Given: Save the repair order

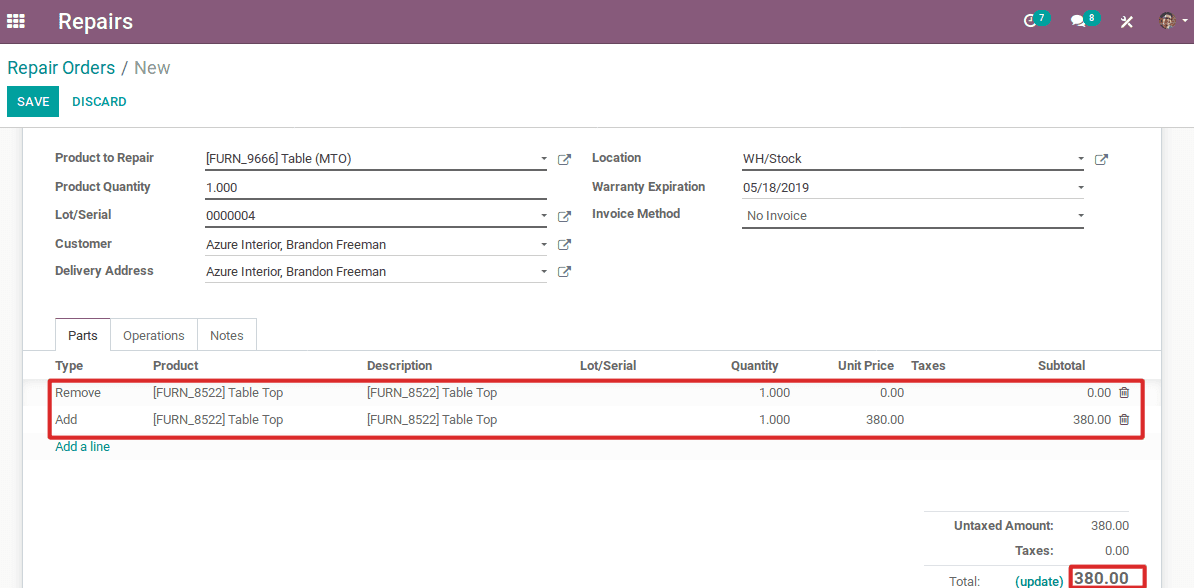Looking at the screenshot, I should (x=33, y=102).
